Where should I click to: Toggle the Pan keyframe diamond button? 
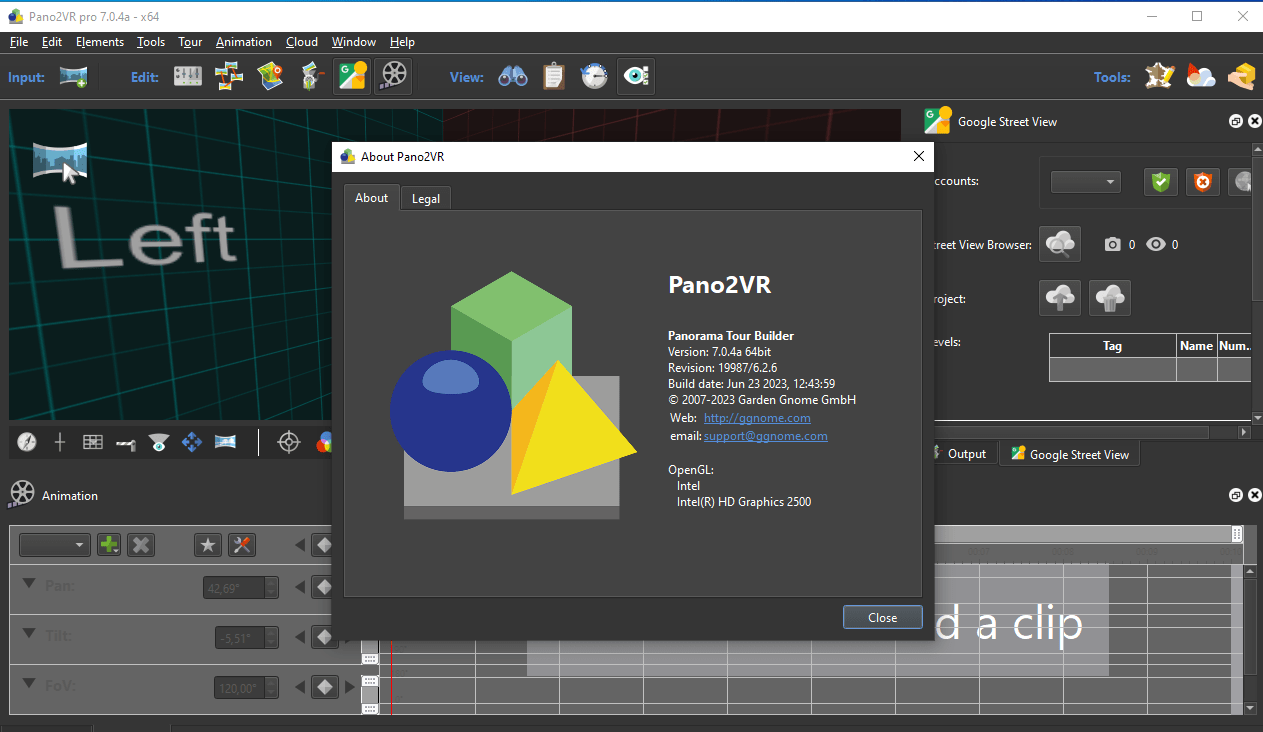[x=324, y=587]
